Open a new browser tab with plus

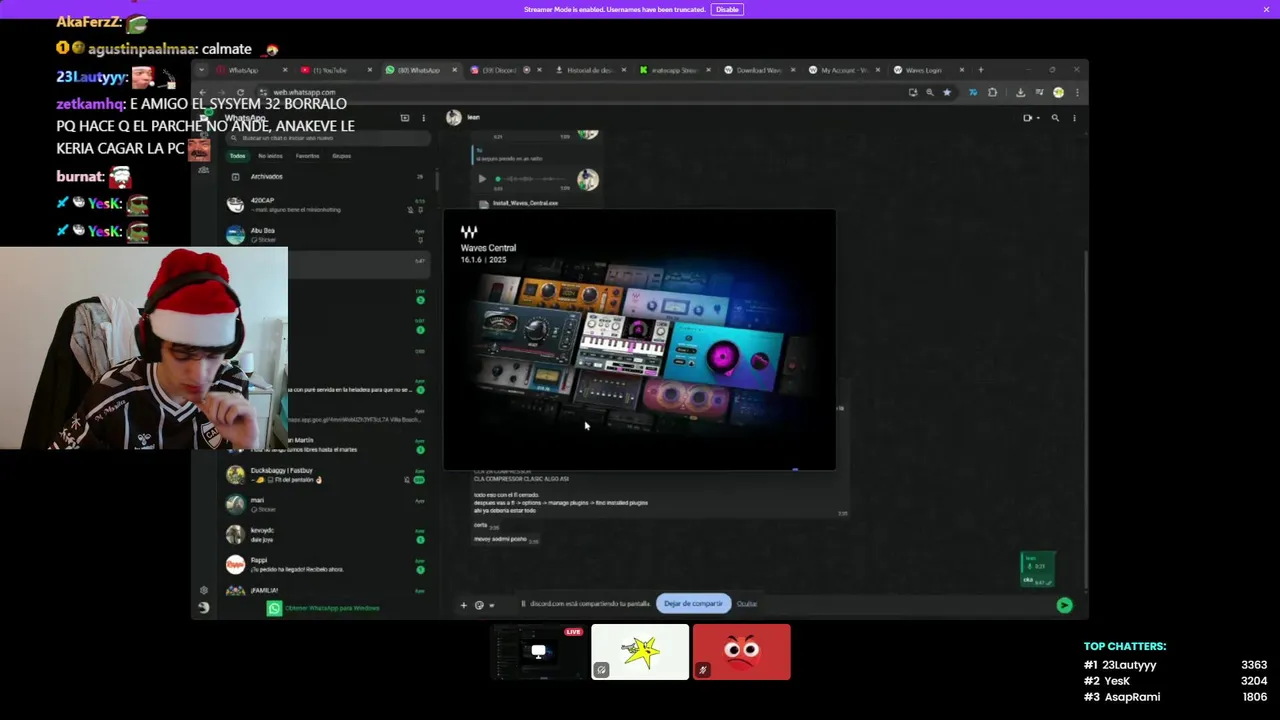[x=980, y=70]
